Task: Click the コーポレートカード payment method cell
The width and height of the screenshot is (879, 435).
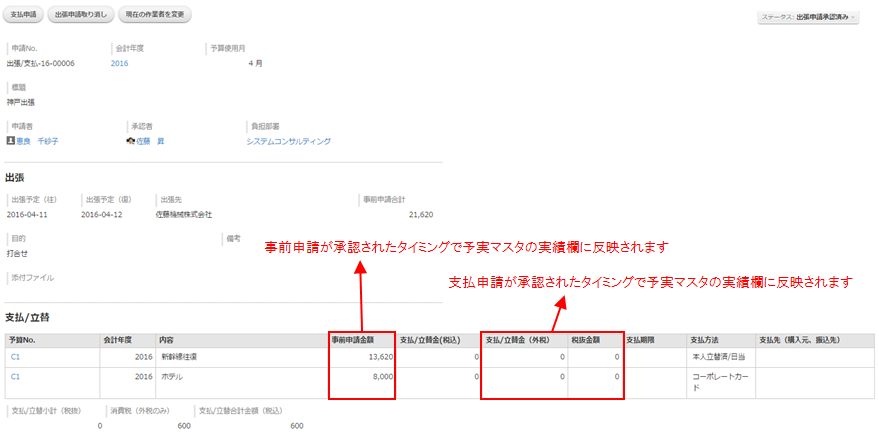Action: 721,383
